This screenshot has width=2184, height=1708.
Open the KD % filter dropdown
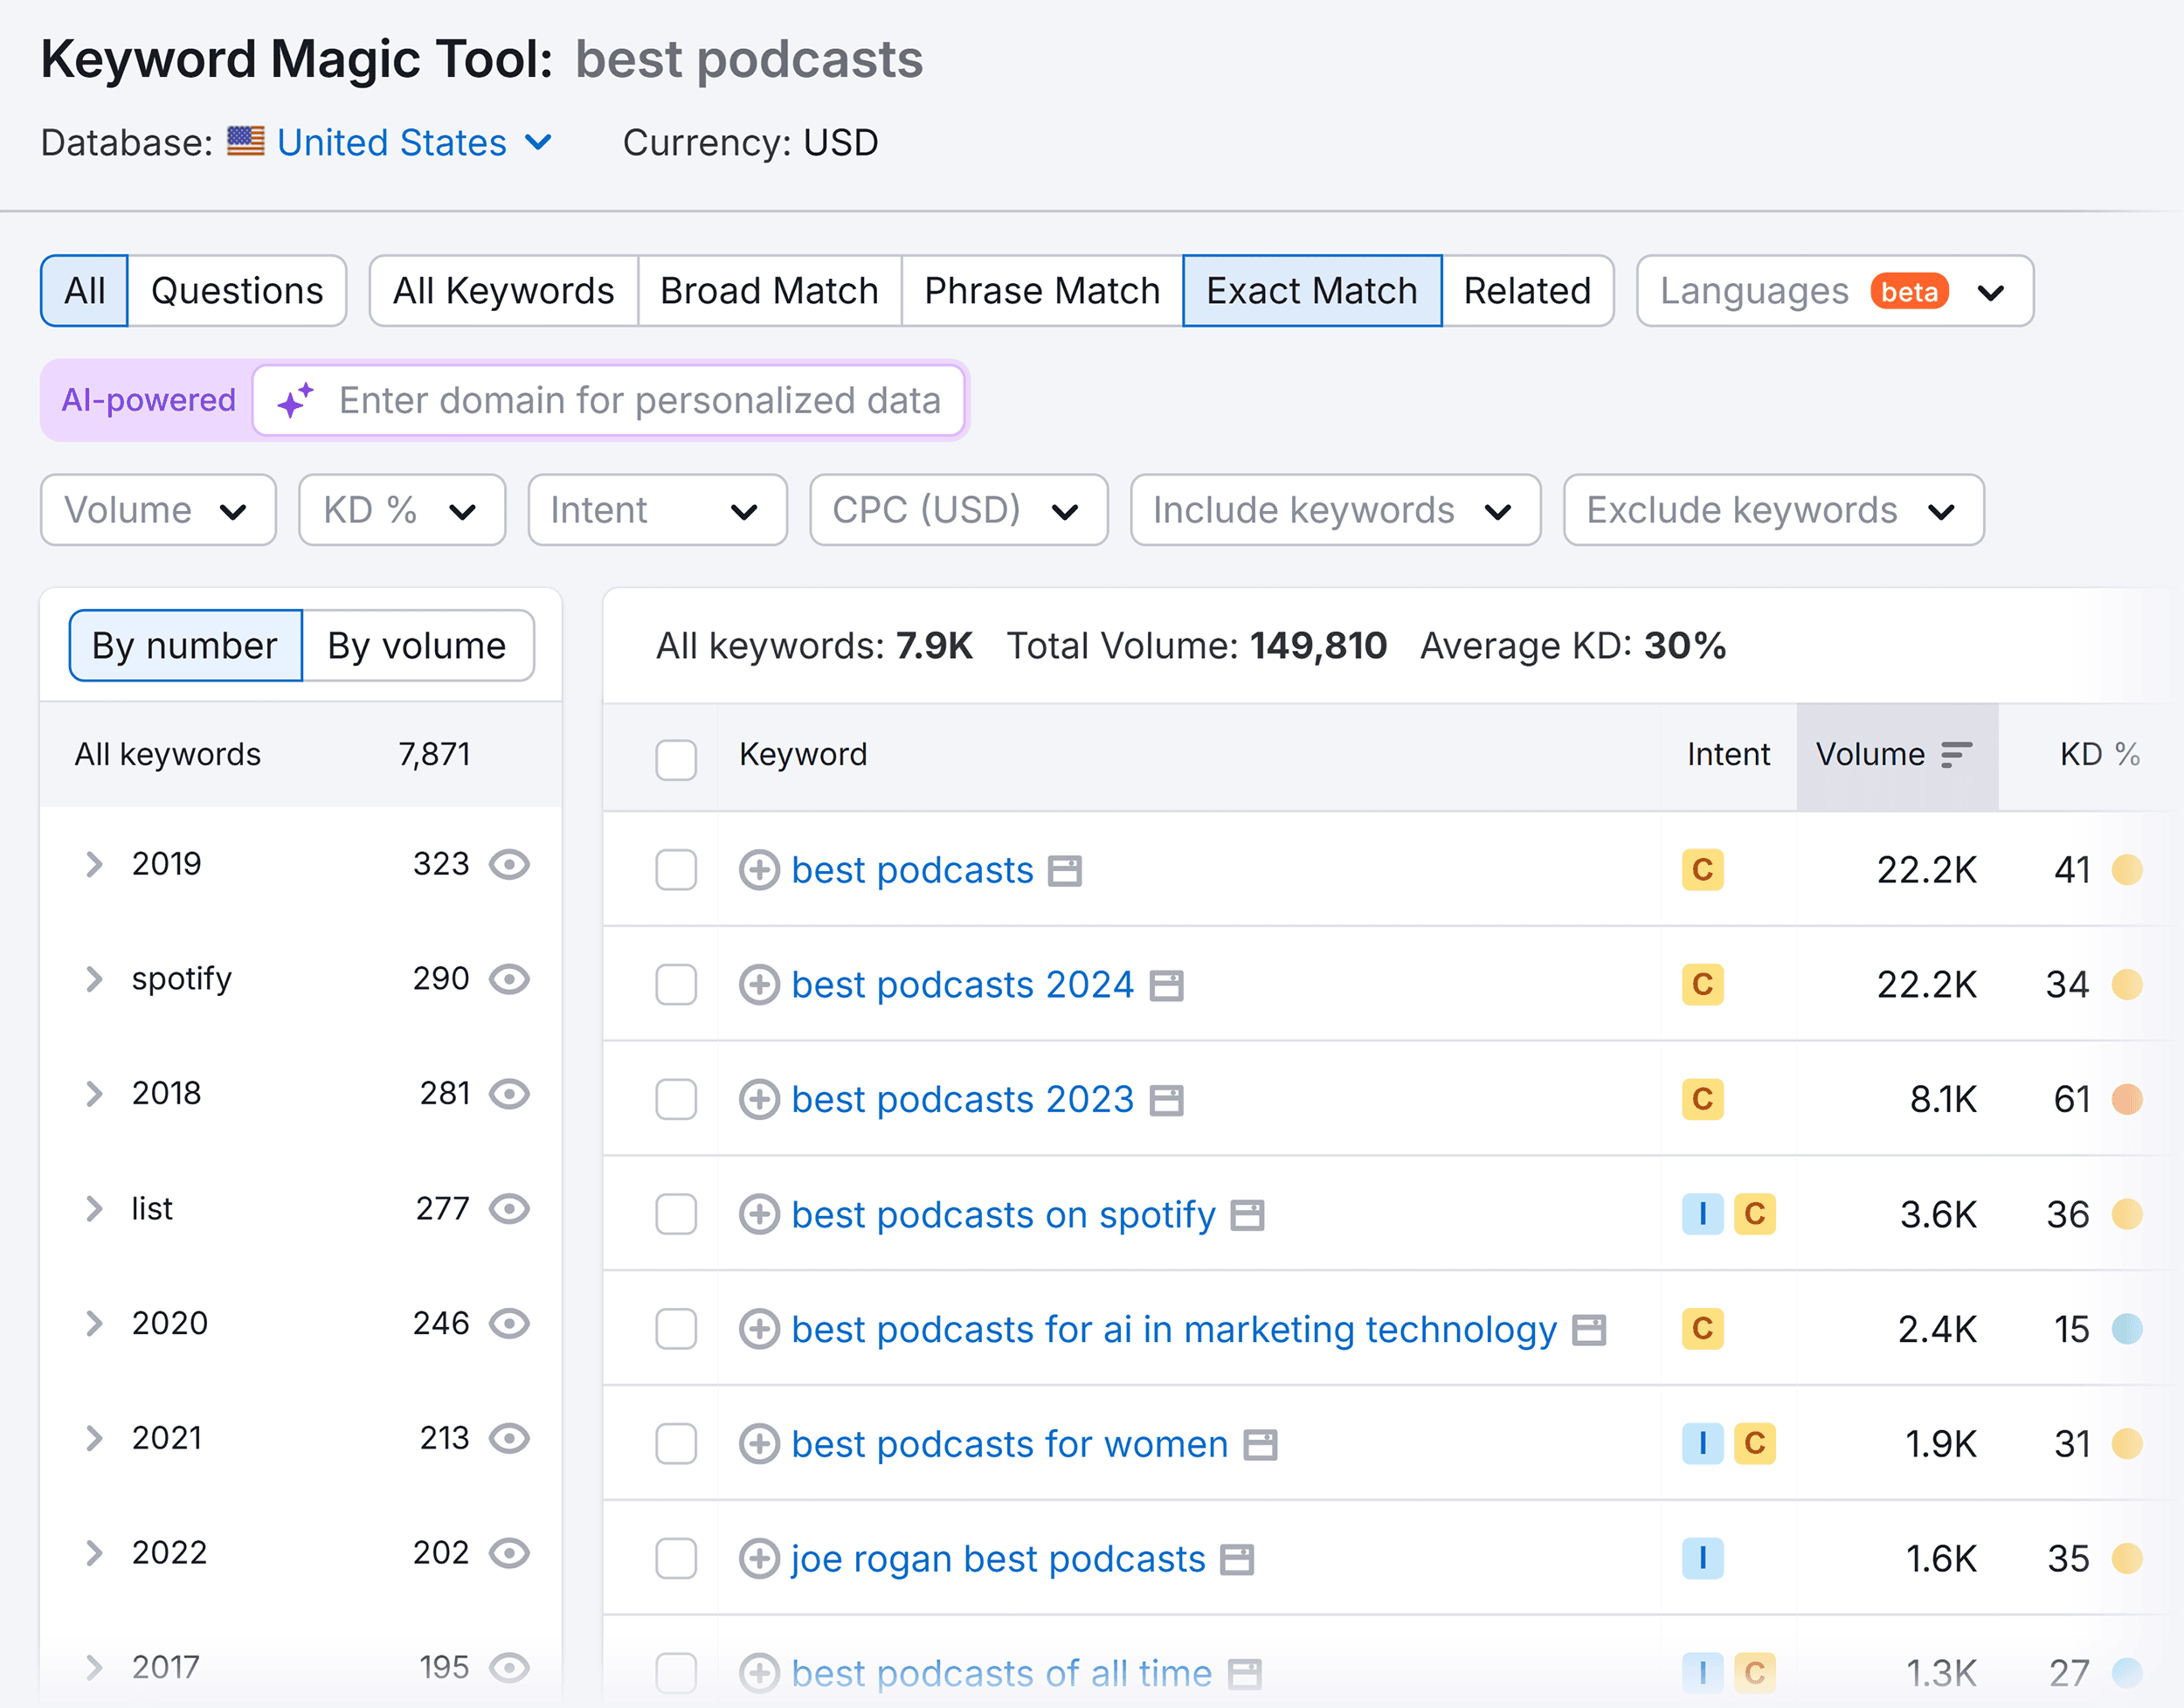pos(402,510)
